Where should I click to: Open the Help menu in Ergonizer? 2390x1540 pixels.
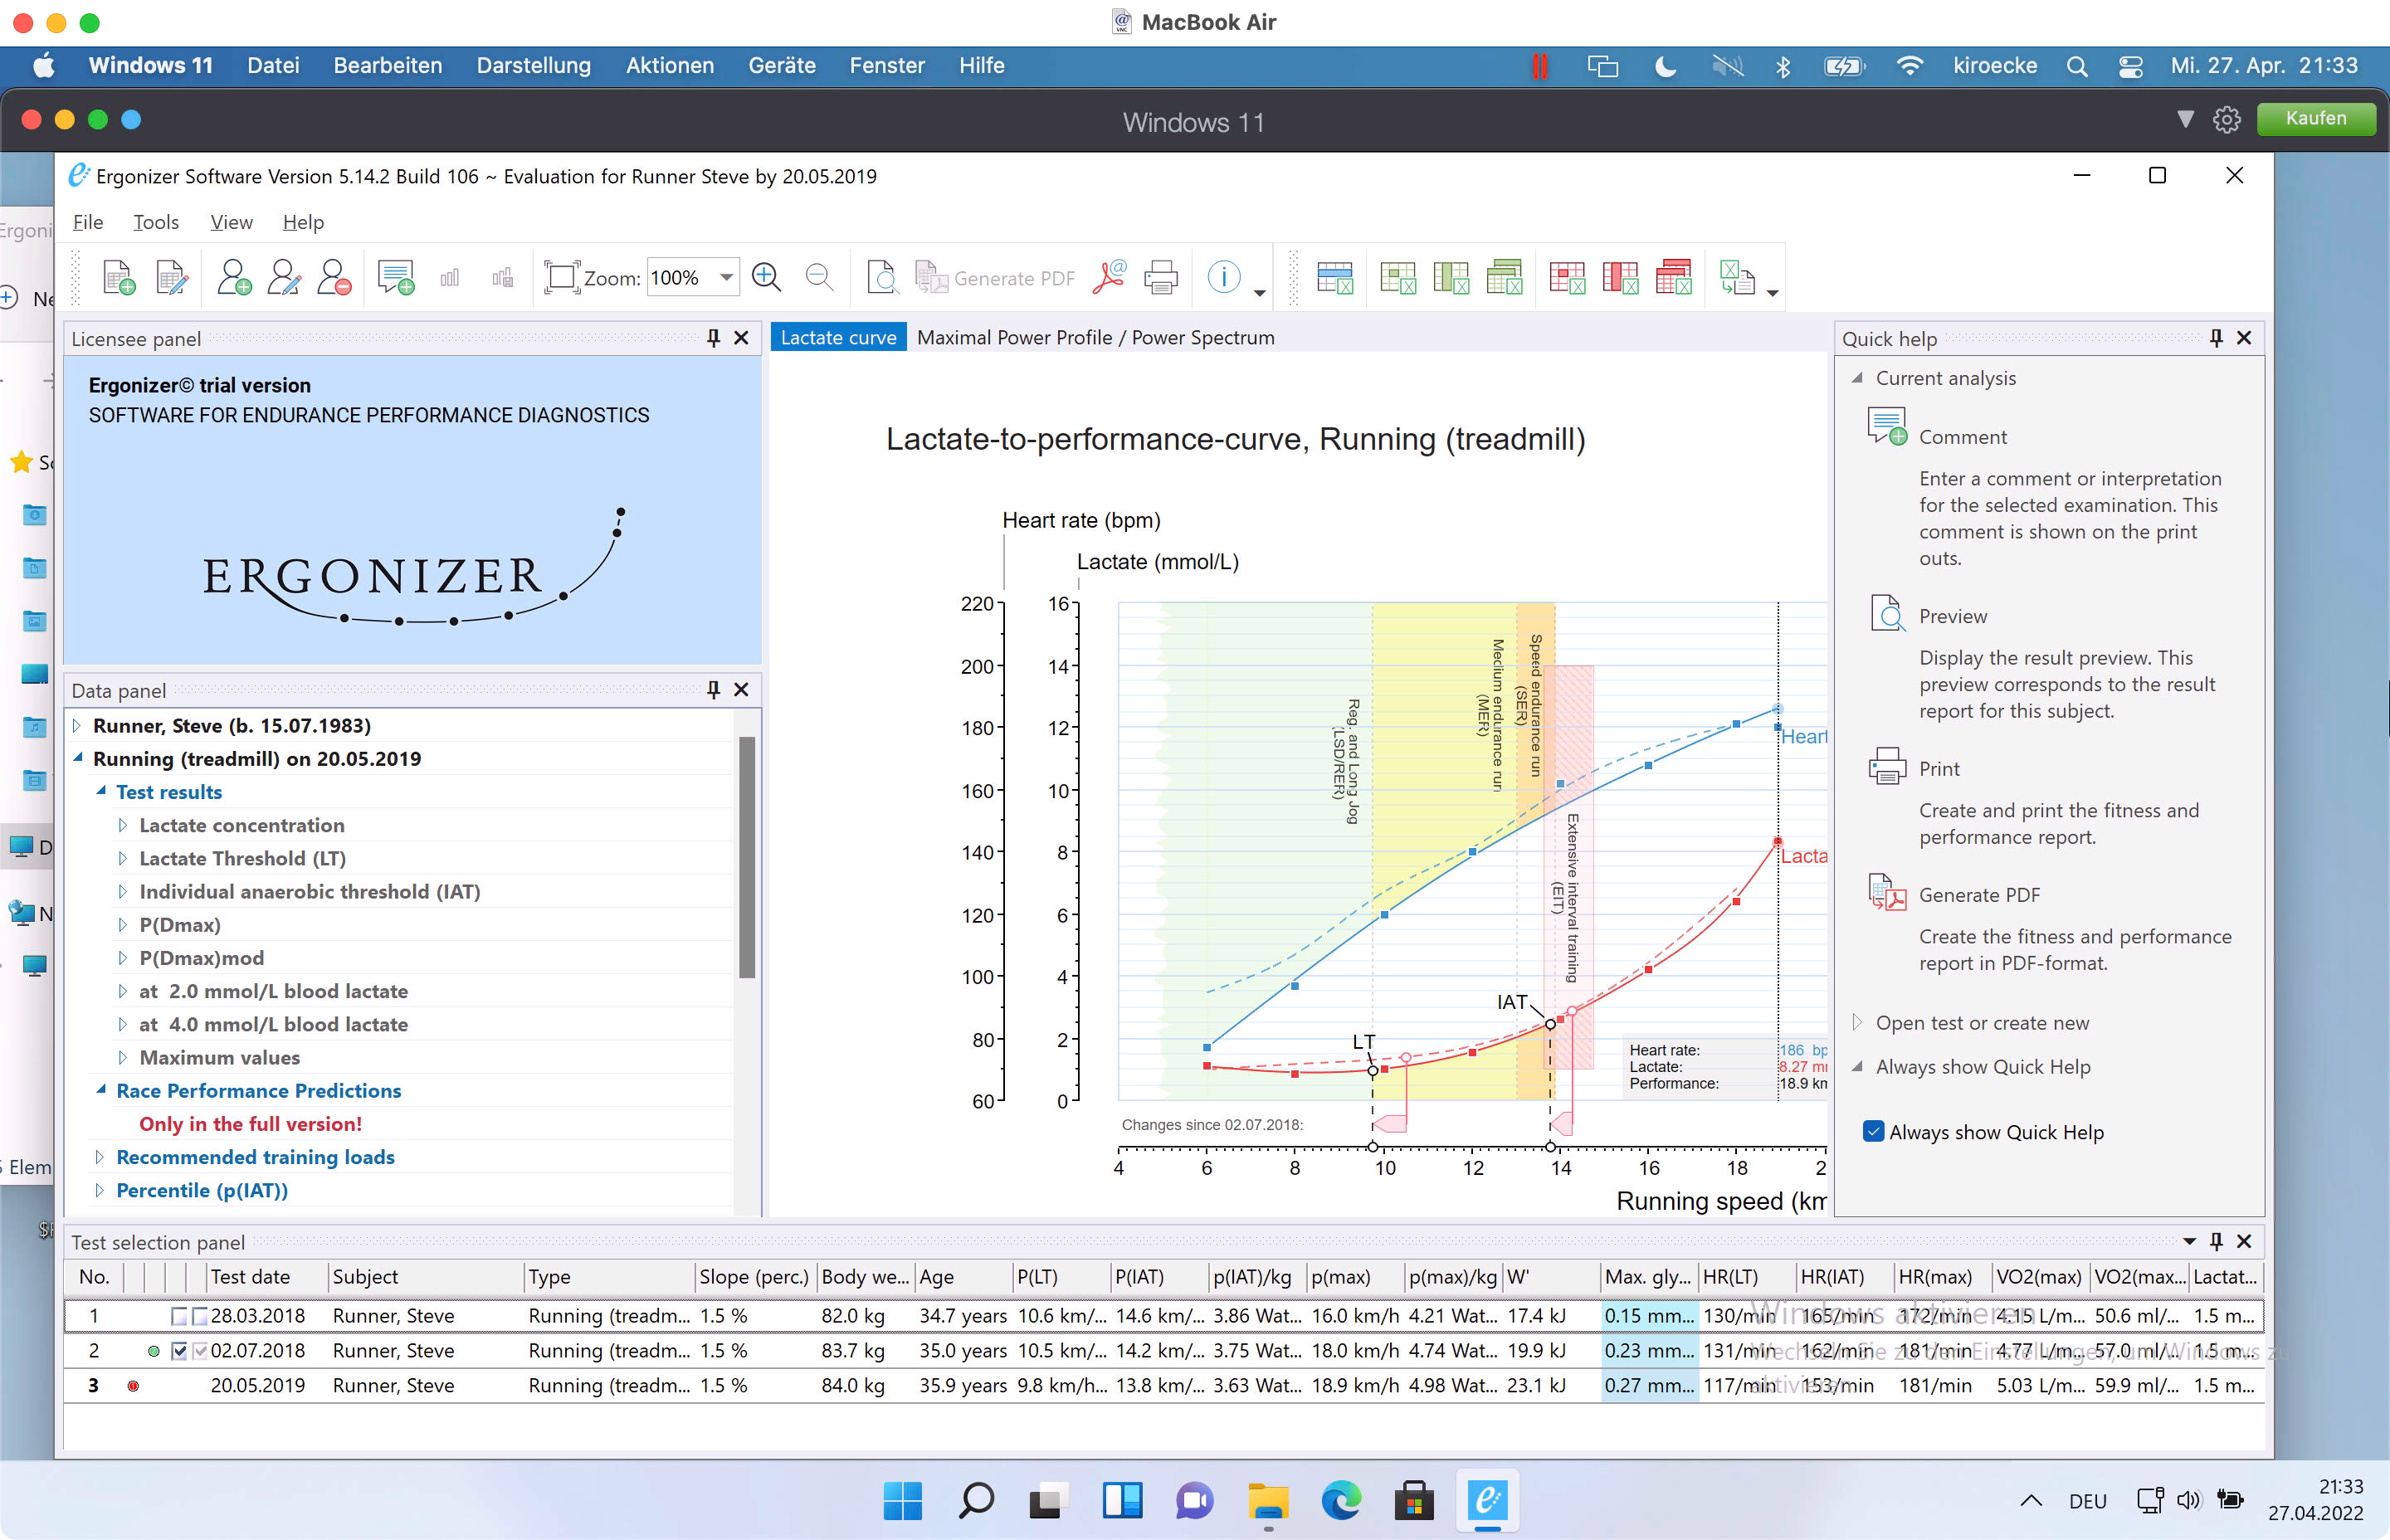[303, 221]
